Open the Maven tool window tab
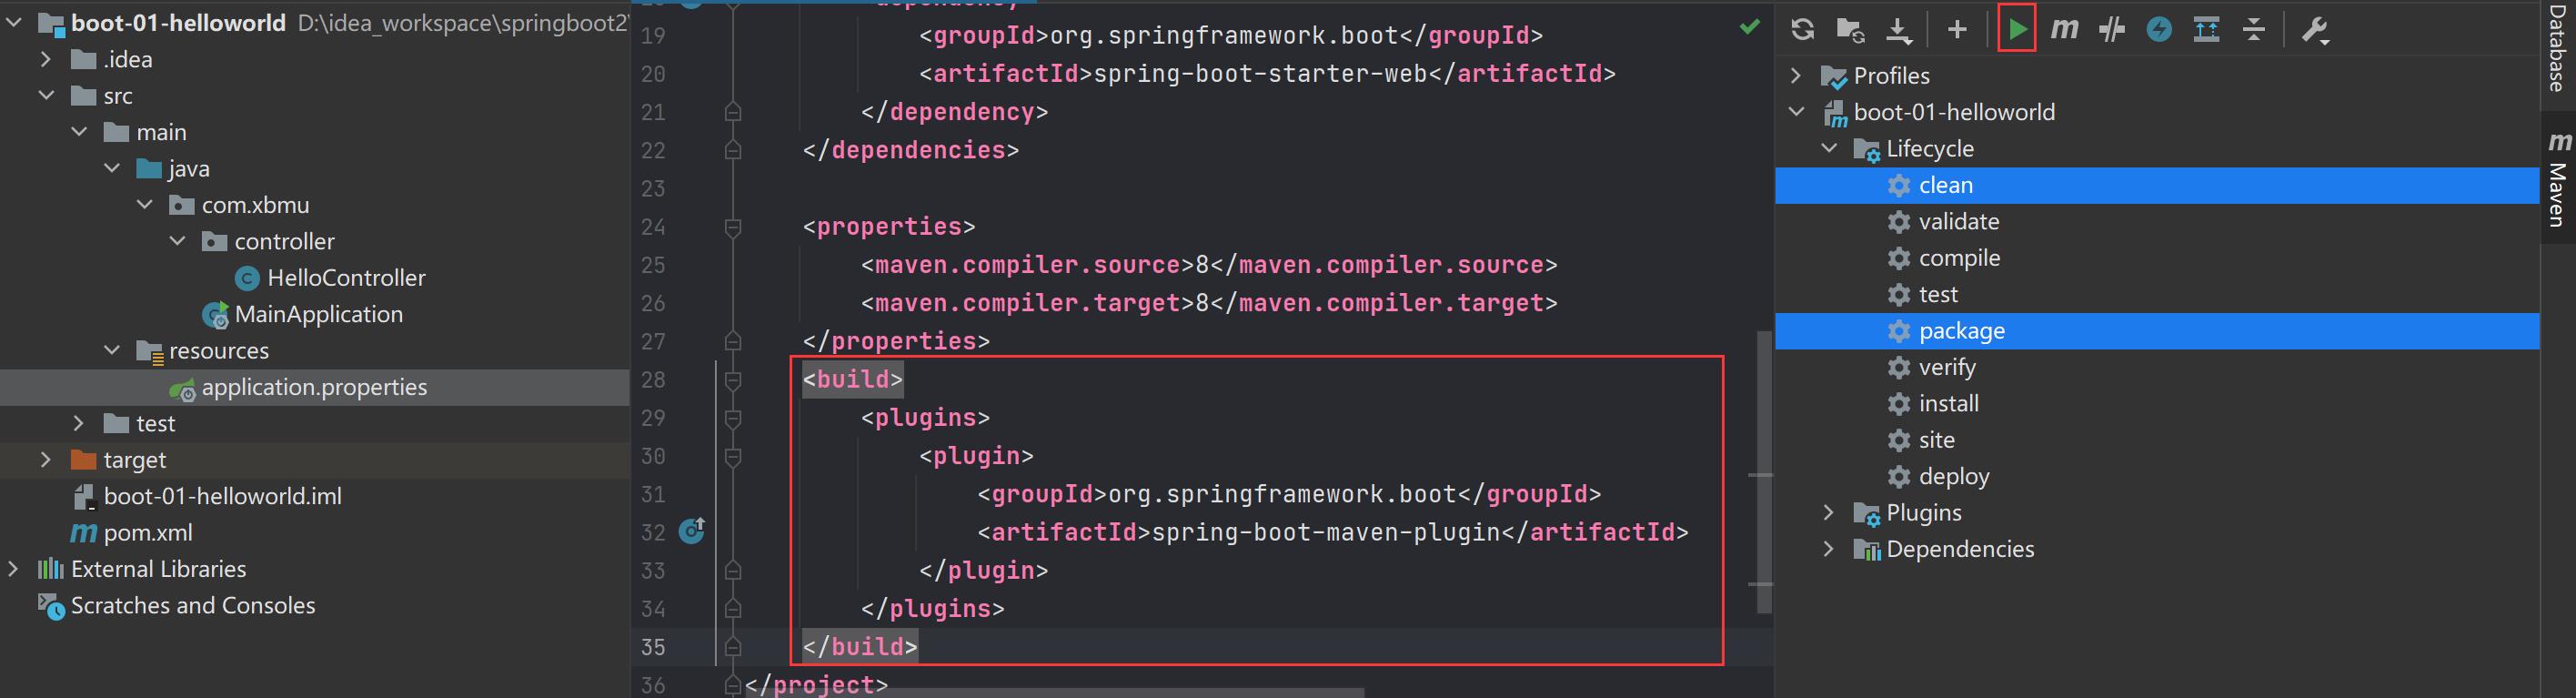2576x698 pixels. point(2557,180)
